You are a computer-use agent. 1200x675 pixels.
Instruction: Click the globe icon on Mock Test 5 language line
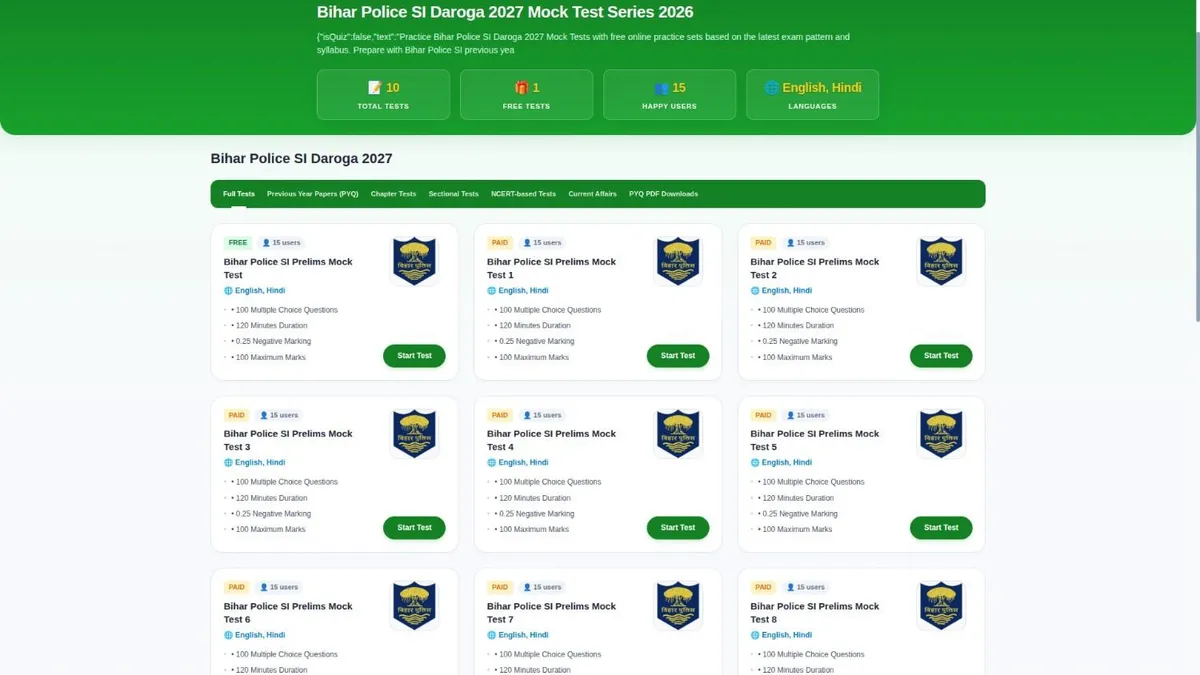pos(755,463)
